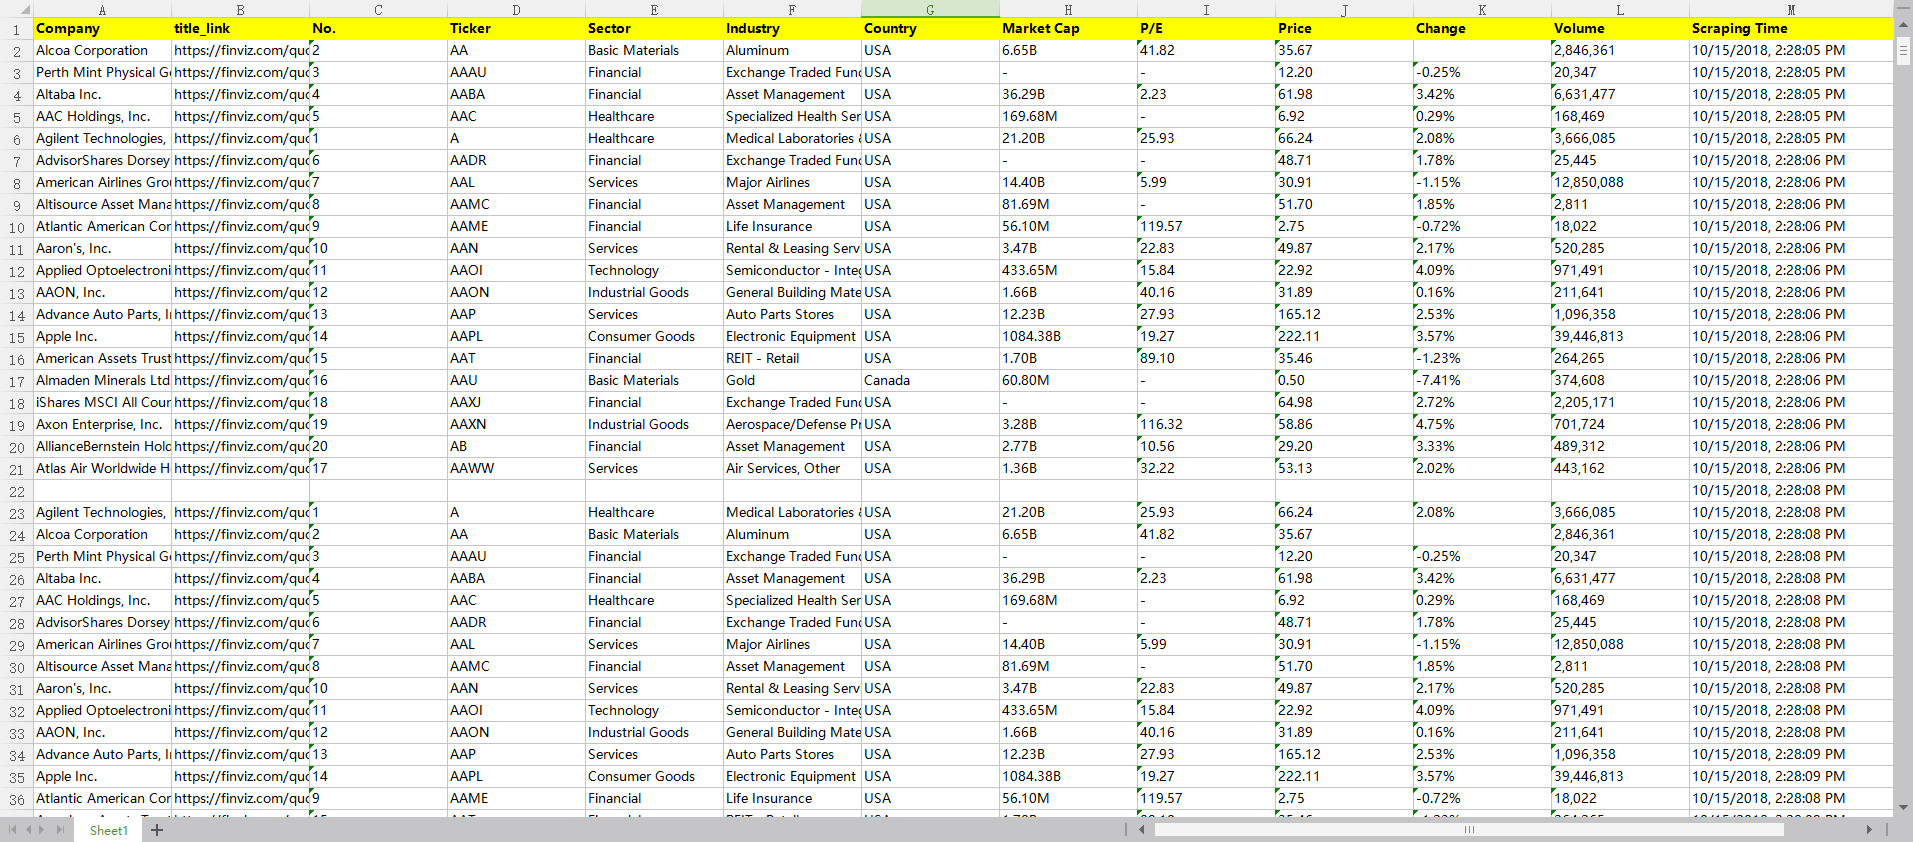Select the highlighted column G header
Image resolution: width=1913 pixels, height=842 pixels.
tap(930, 9)
